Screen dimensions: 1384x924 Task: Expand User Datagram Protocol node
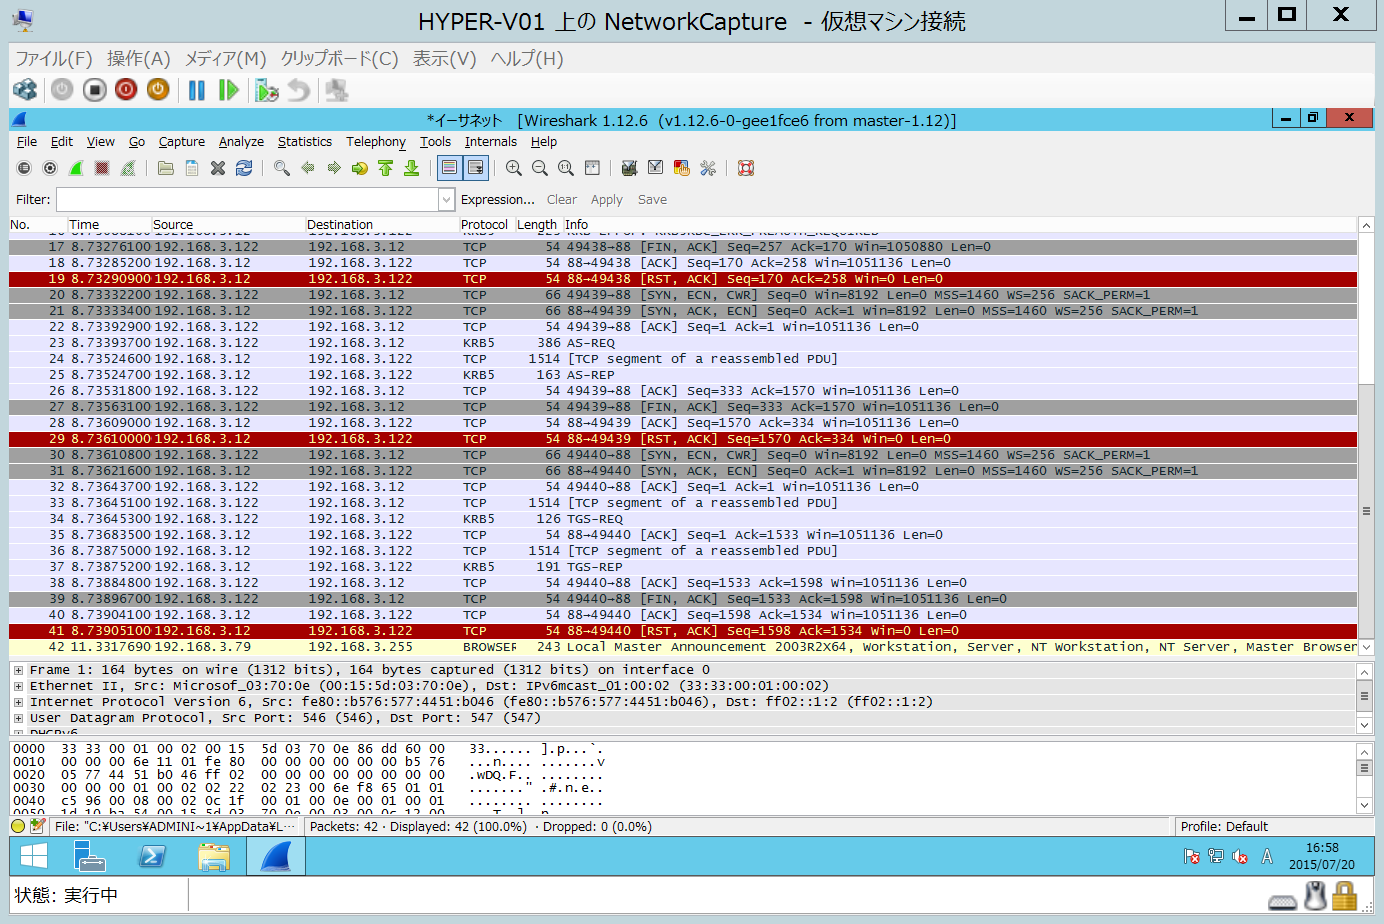pos(18,718)
